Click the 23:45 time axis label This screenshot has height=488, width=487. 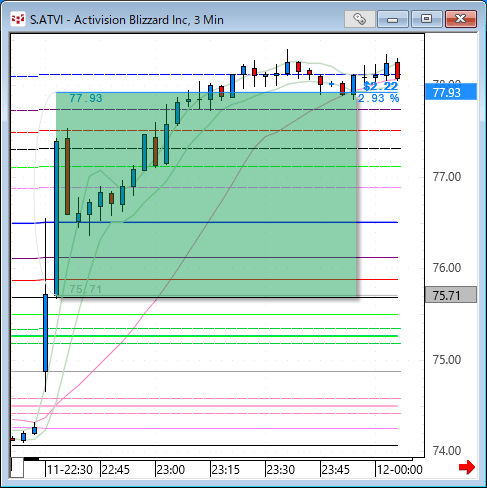[336, 470]
